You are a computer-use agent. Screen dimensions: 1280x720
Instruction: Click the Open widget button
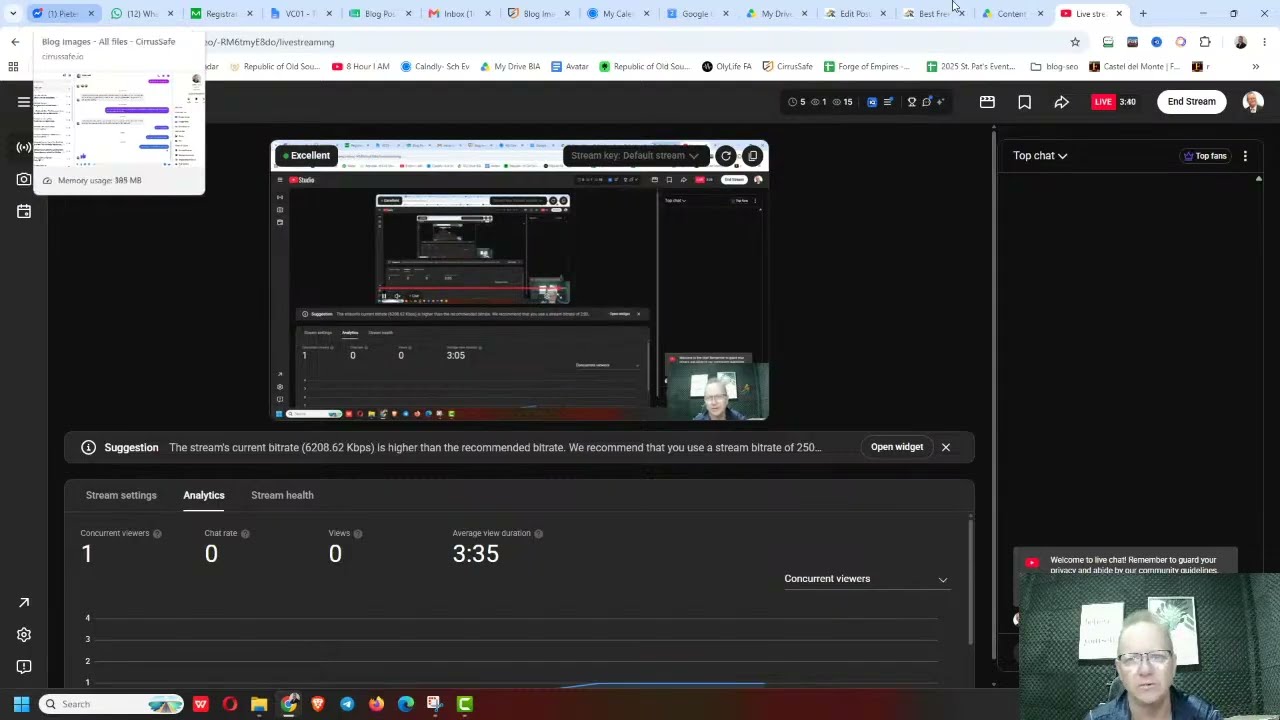pos(897,447)
